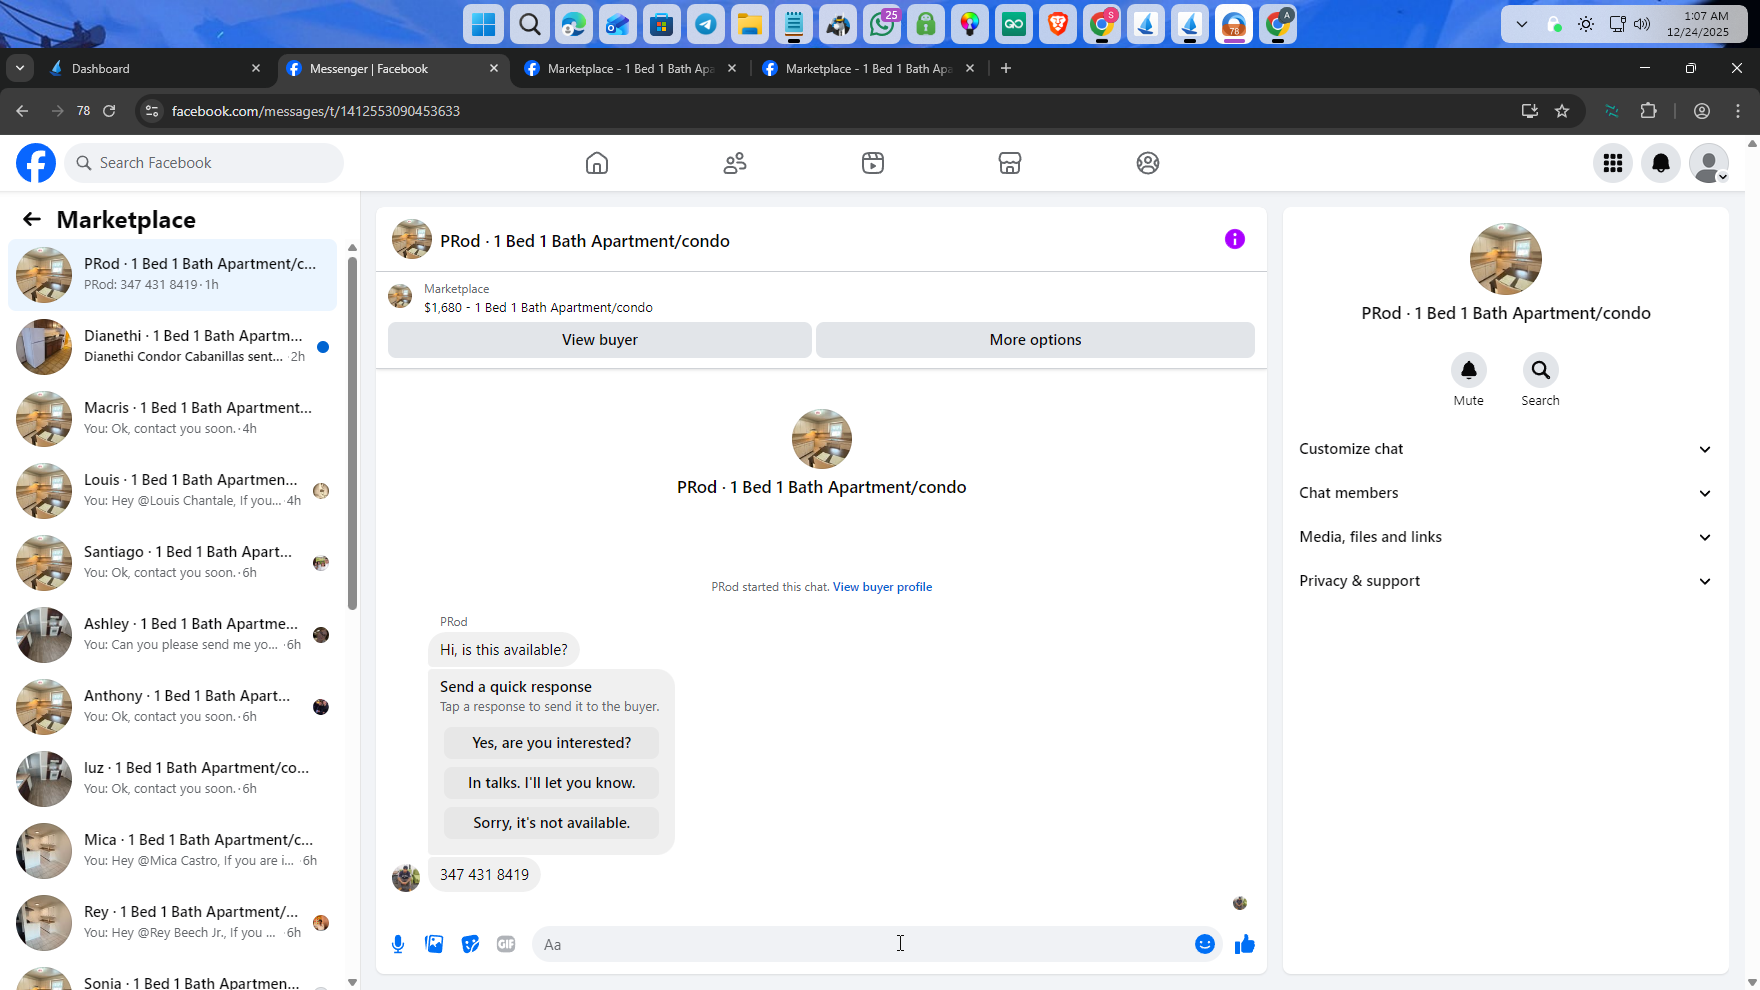Image resolution: width=1760 pixels, height=990 pixels.
Task: Click the '347 431 8419' message bubble
Action: point(484,875)
